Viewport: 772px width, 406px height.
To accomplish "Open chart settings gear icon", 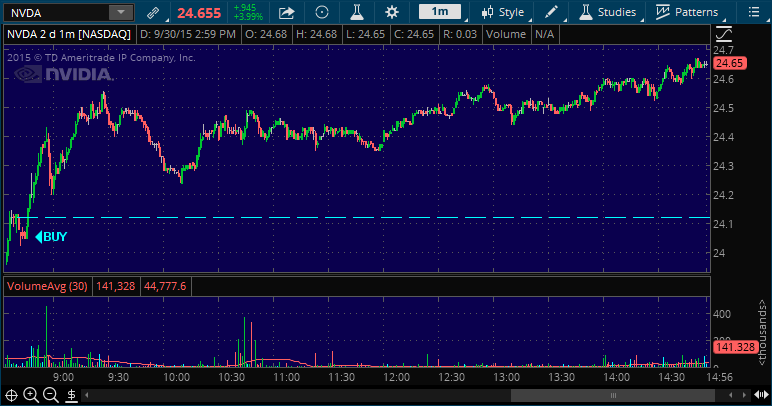I will (x=391, y=12).
